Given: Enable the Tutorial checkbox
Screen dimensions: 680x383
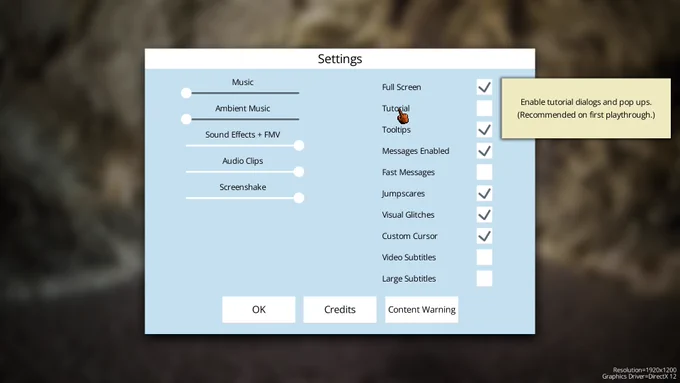Looking at the screenshot, I should pos(484,108).
